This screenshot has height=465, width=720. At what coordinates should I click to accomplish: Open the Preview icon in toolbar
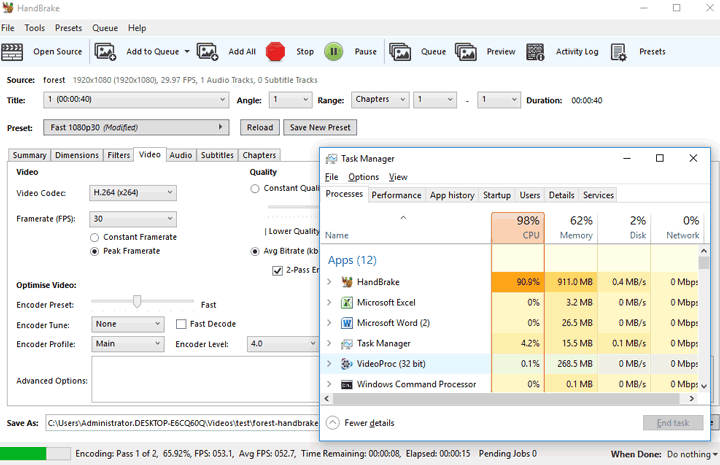click(x=466, y=51)
